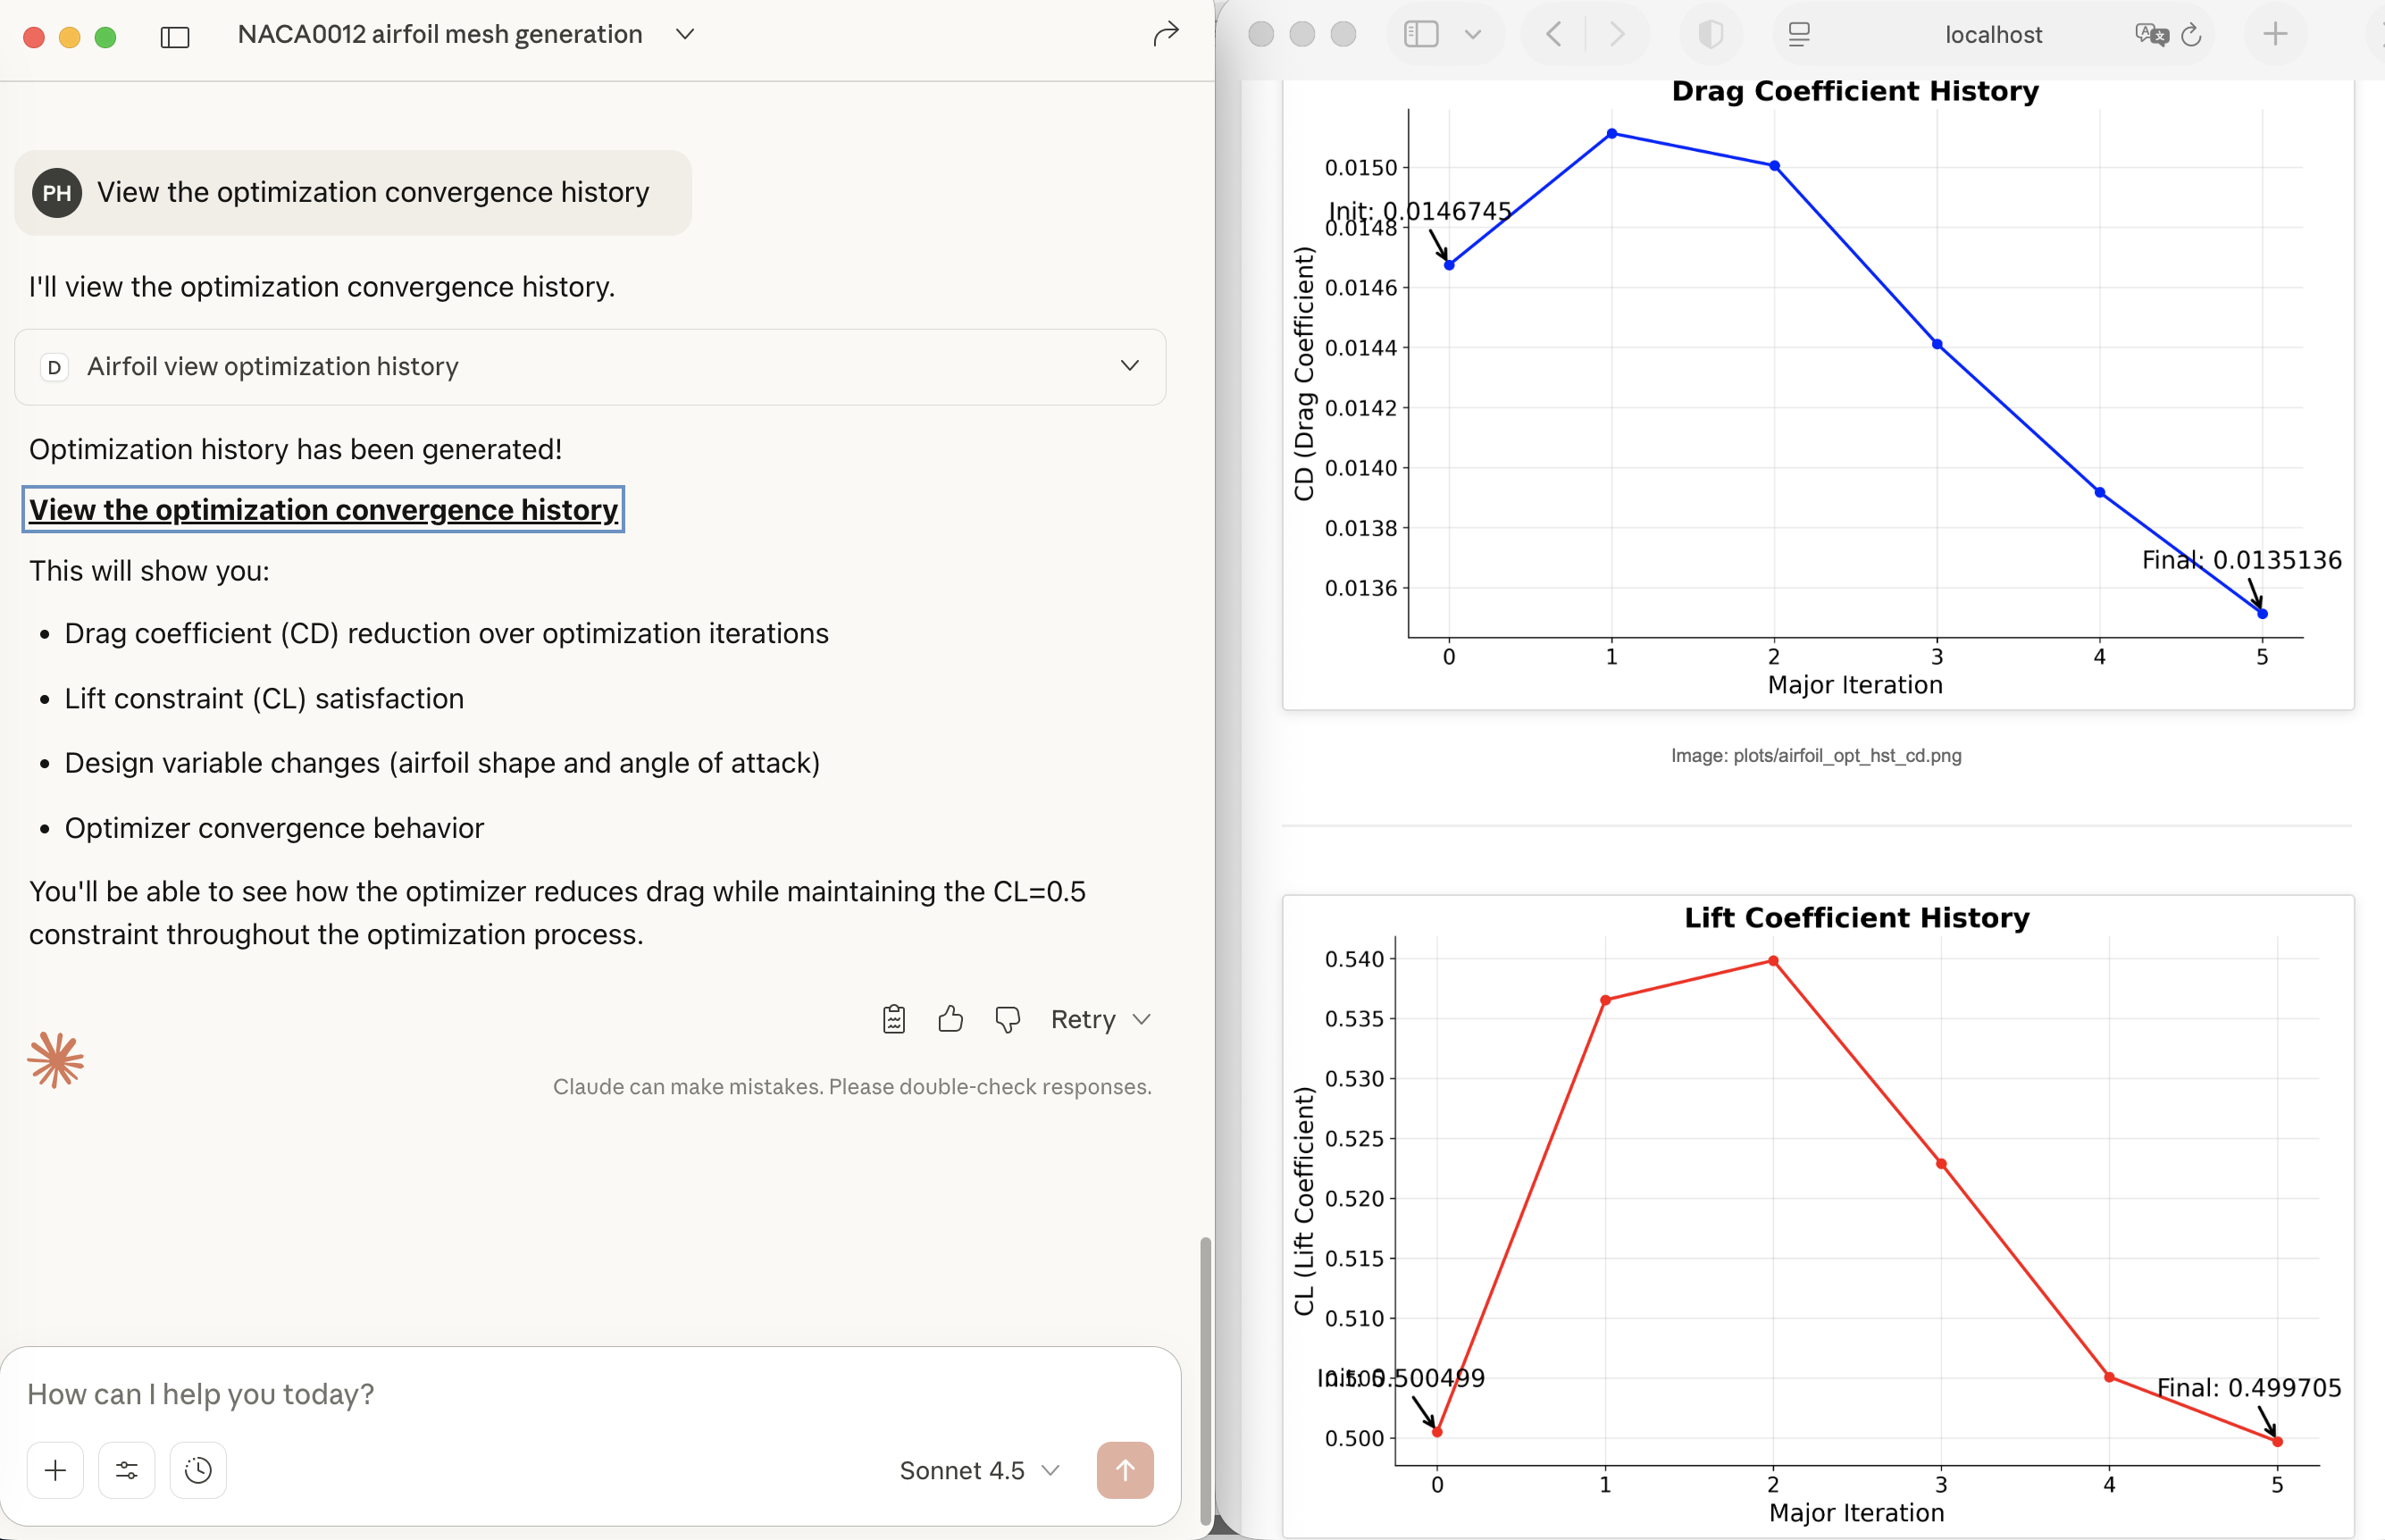This screenshot has height=1540, width=2385.
Task: Open search and tools settings icon
Action: [x=127, y=1470]
